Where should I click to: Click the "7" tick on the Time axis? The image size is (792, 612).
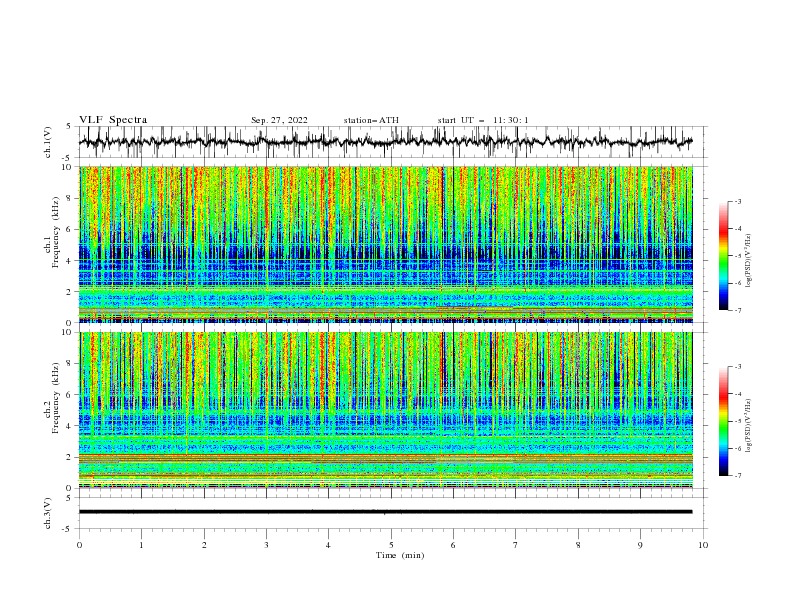coord(516,545)
